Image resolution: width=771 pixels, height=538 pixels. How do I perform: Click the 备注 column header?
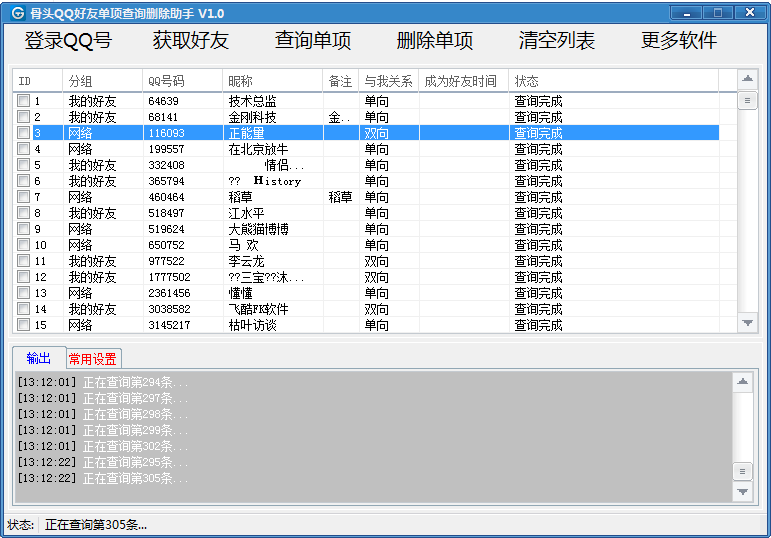341,81
